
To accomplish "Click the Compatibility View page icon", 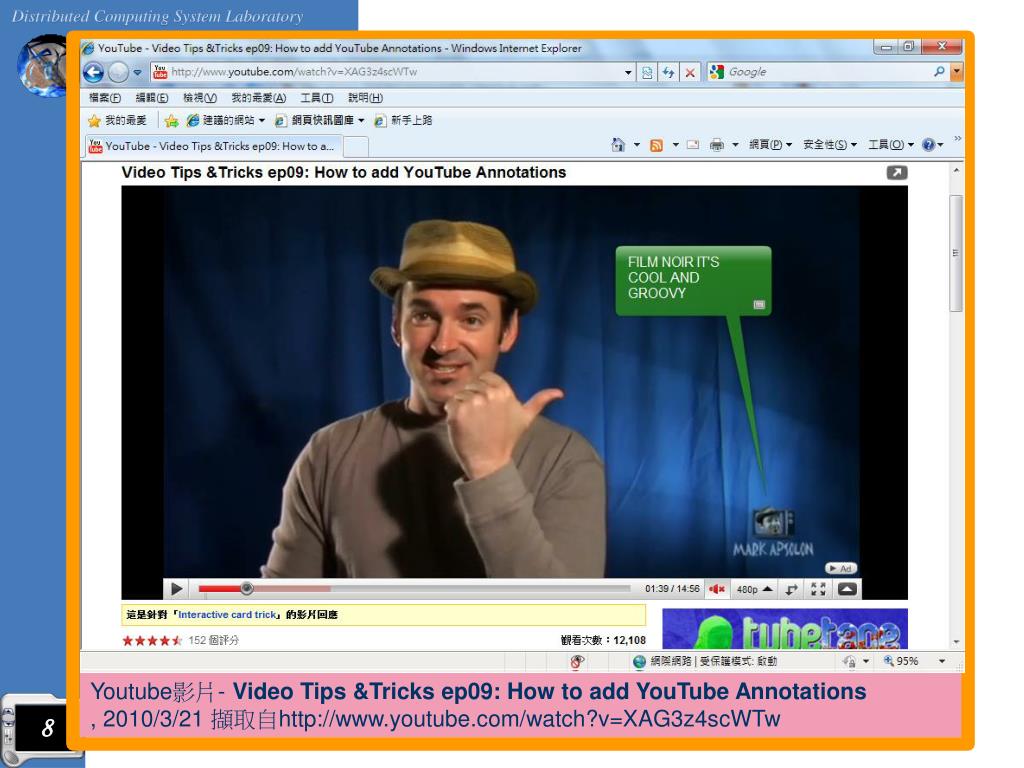I will point(647,72).
